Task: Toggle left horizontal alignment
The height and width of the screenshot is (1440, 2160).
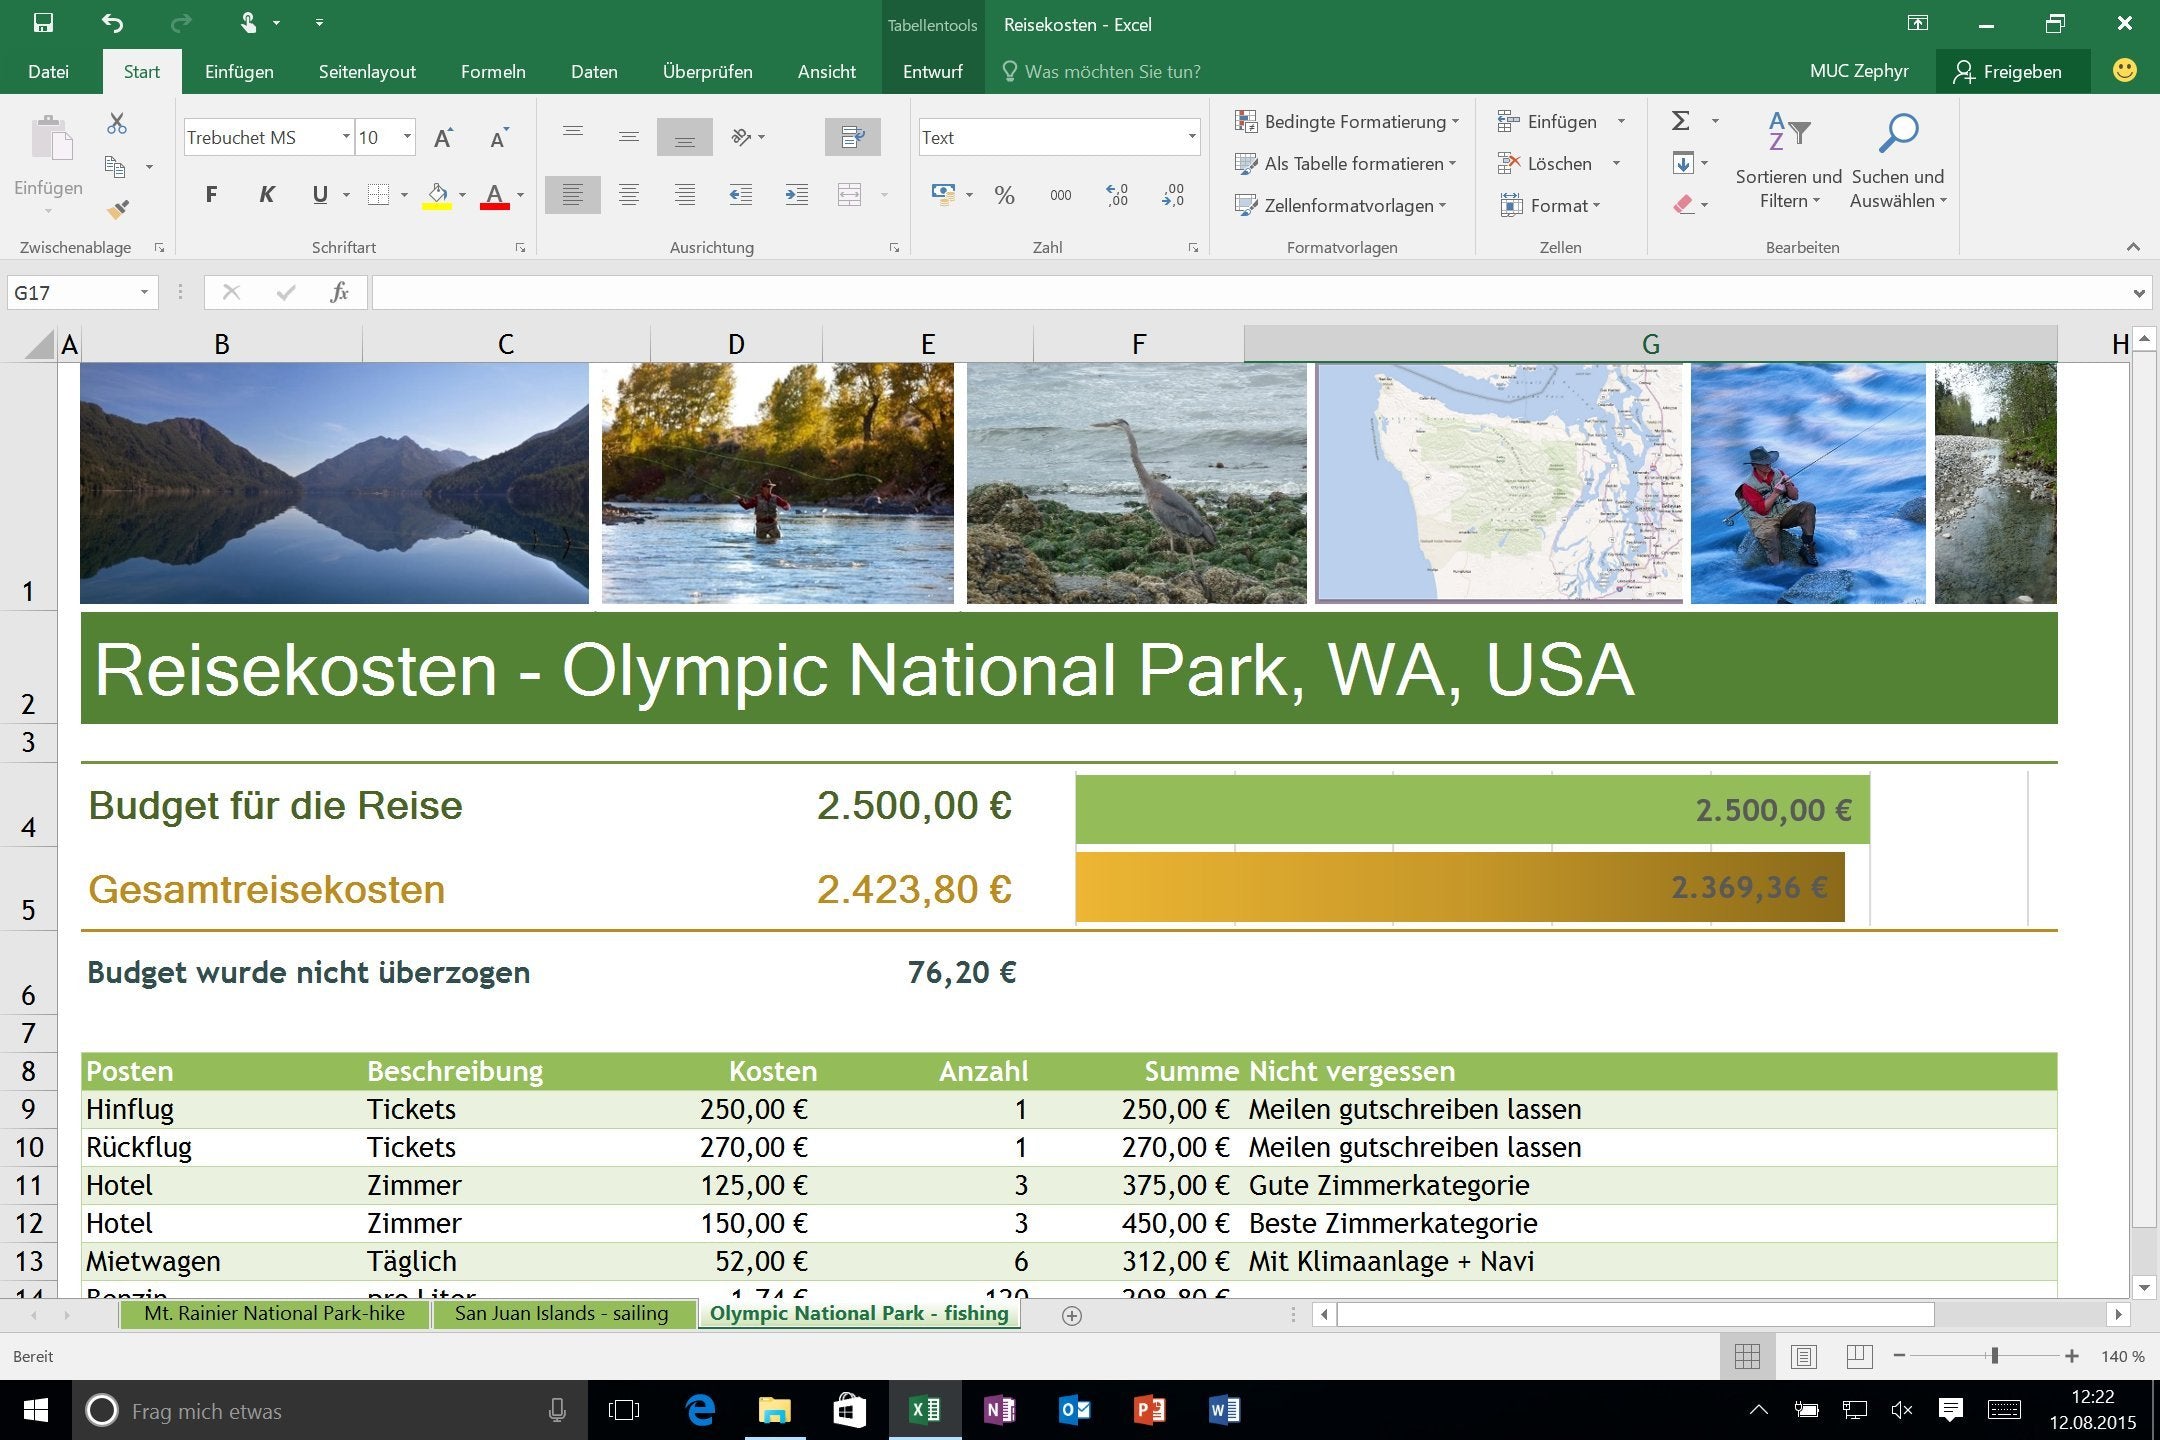Action: point(573,195)
